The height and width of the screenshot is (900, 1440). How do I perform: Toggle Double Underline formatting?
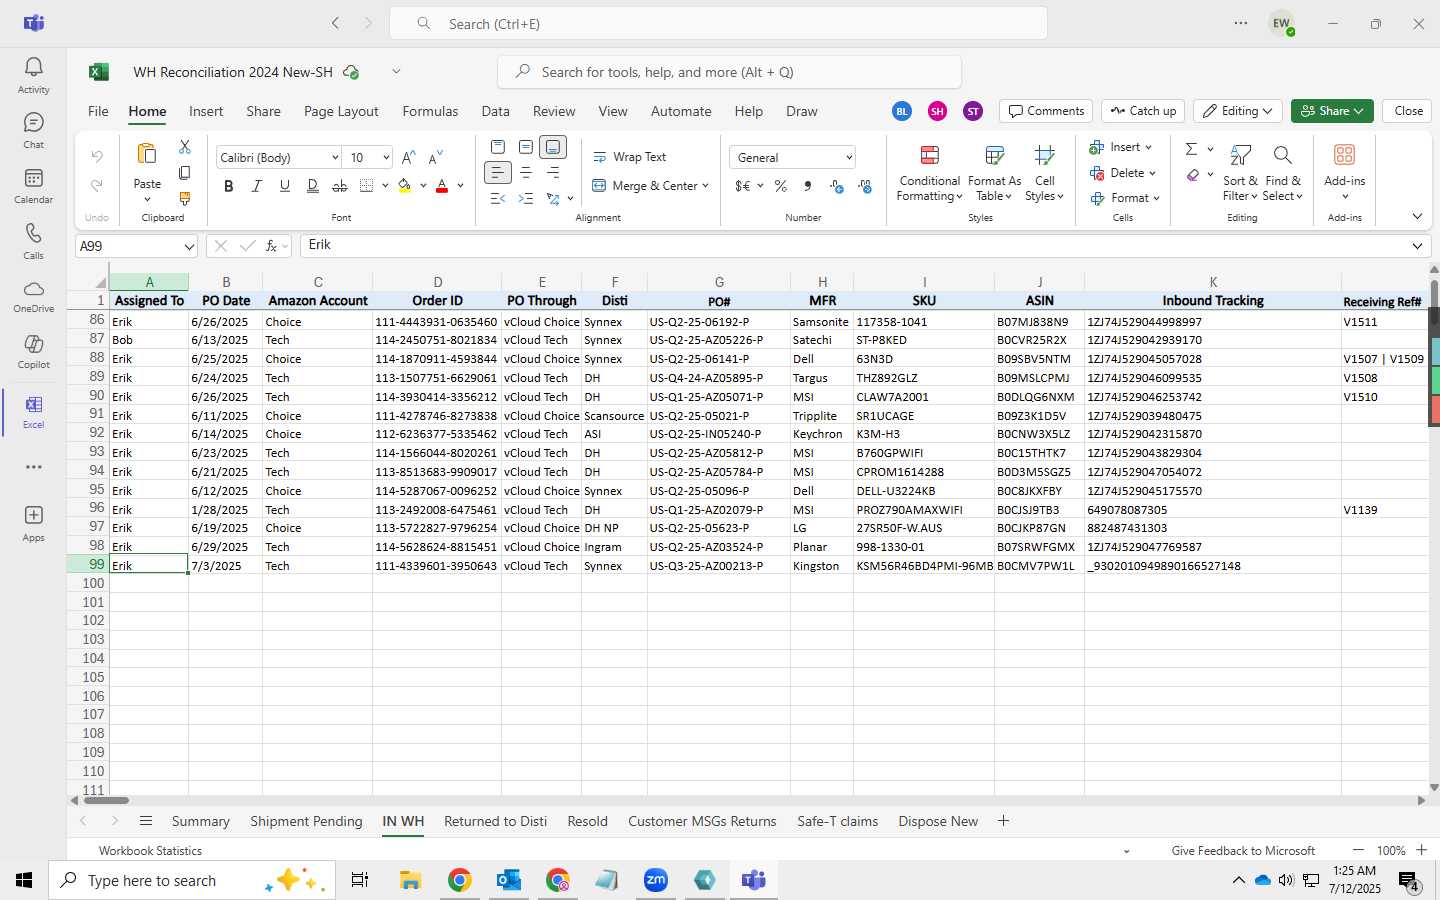coord(313,186)
